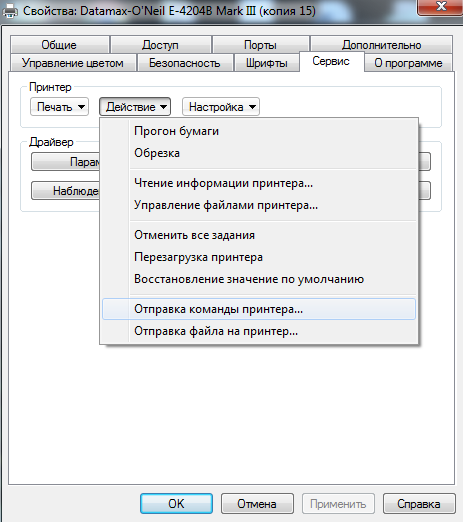The image size is (463, 522).
Task: Select the Сервис tab
Action: pyautogui.click(x=331, y=61)
